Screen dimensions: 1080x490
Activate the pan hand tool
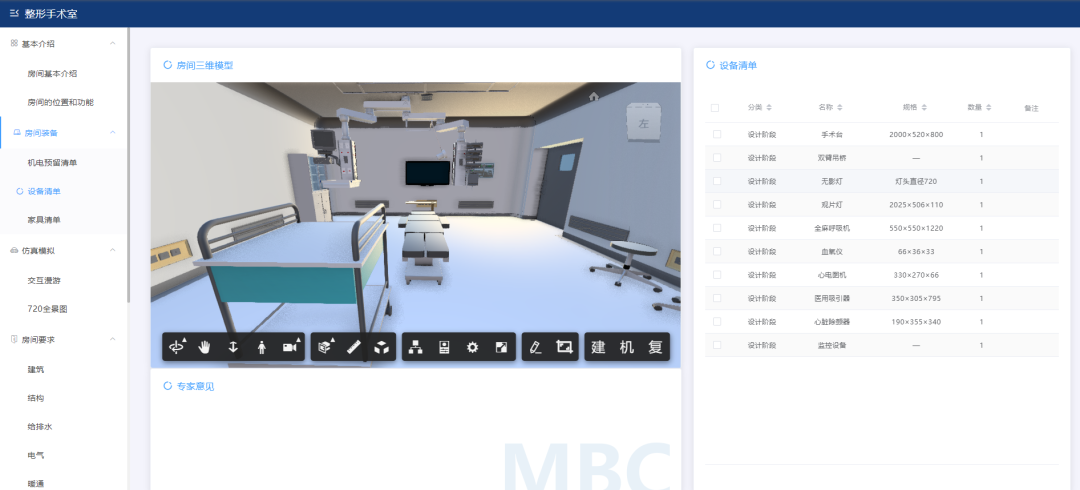pyautogui.click(x=205, y=347)
